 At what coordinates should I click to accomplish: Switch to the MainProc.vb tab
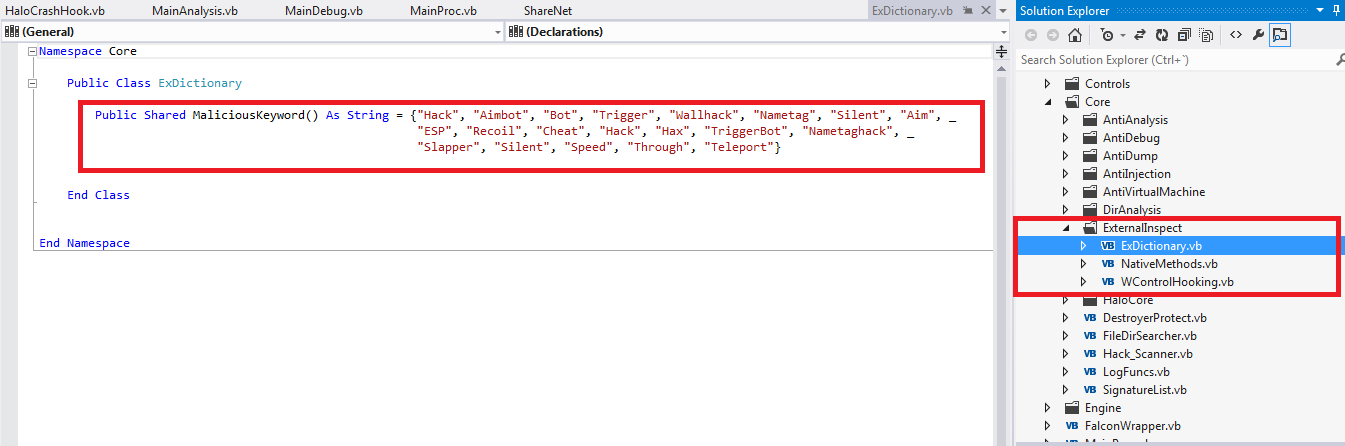pos(443,10)
